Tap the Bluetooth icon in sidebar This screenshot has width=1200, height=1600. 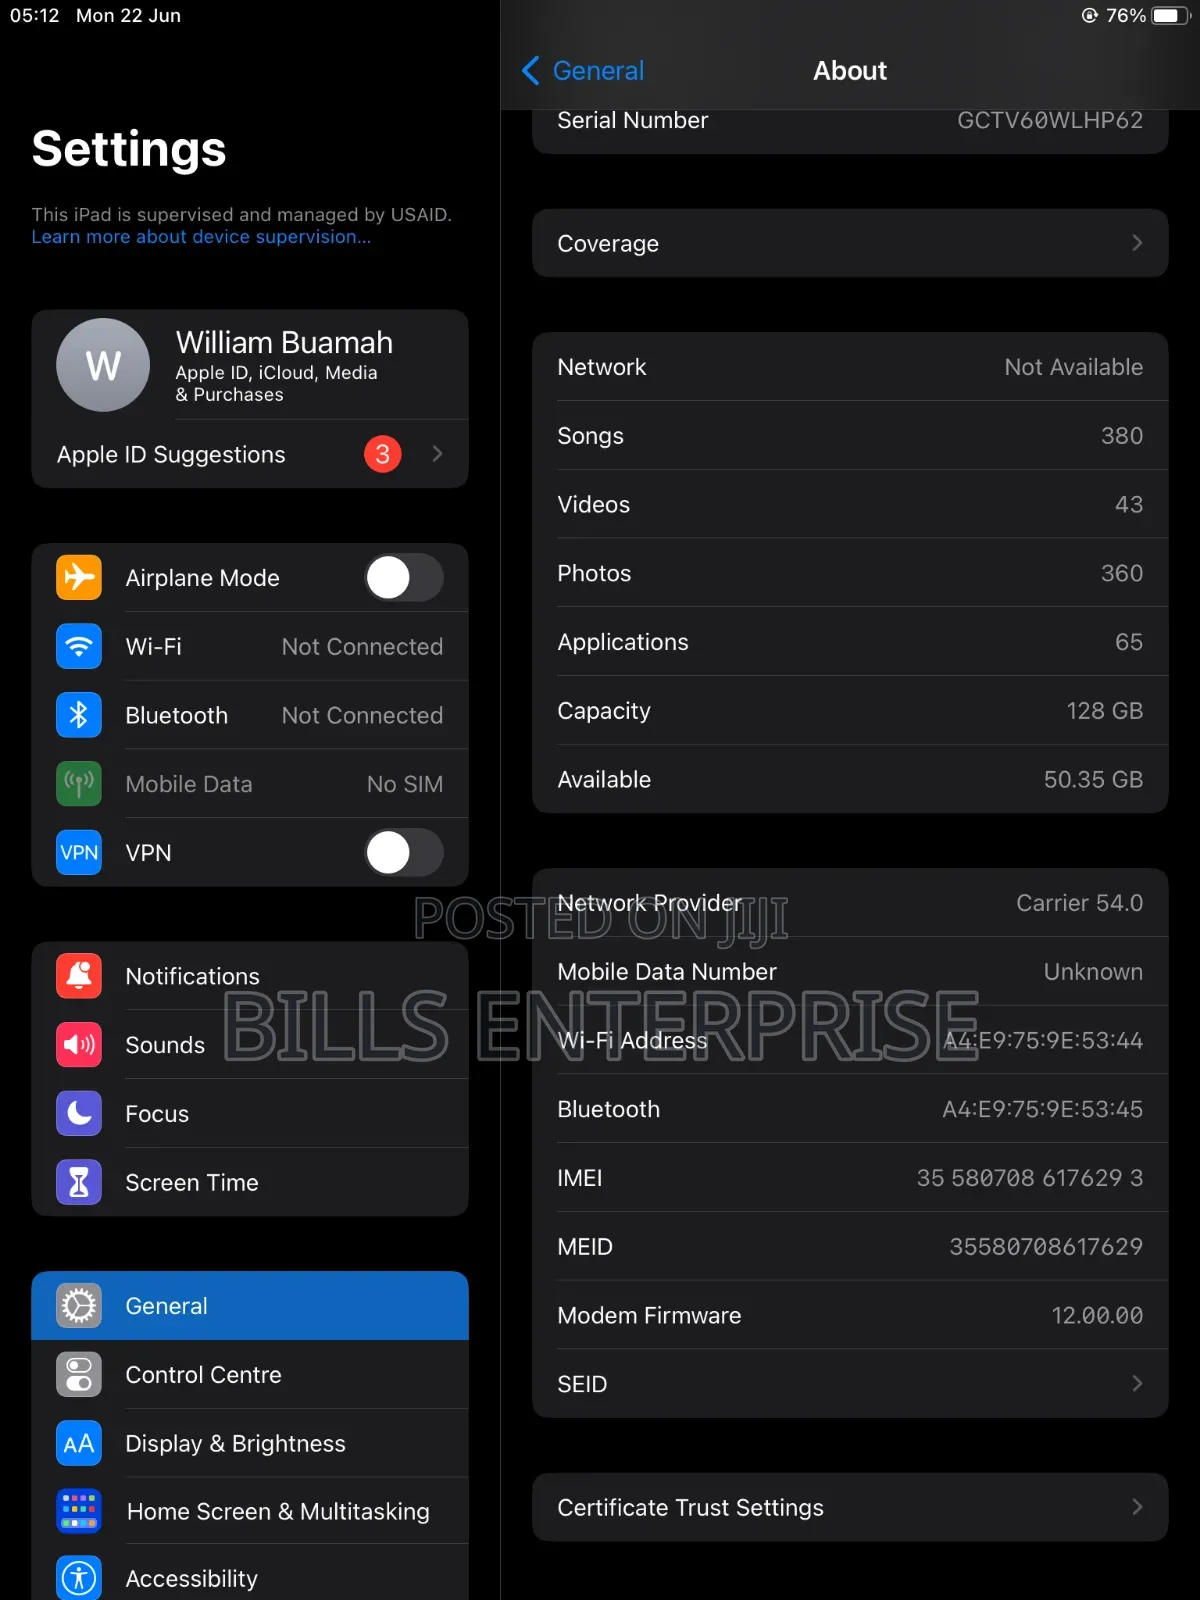[79, 715]
